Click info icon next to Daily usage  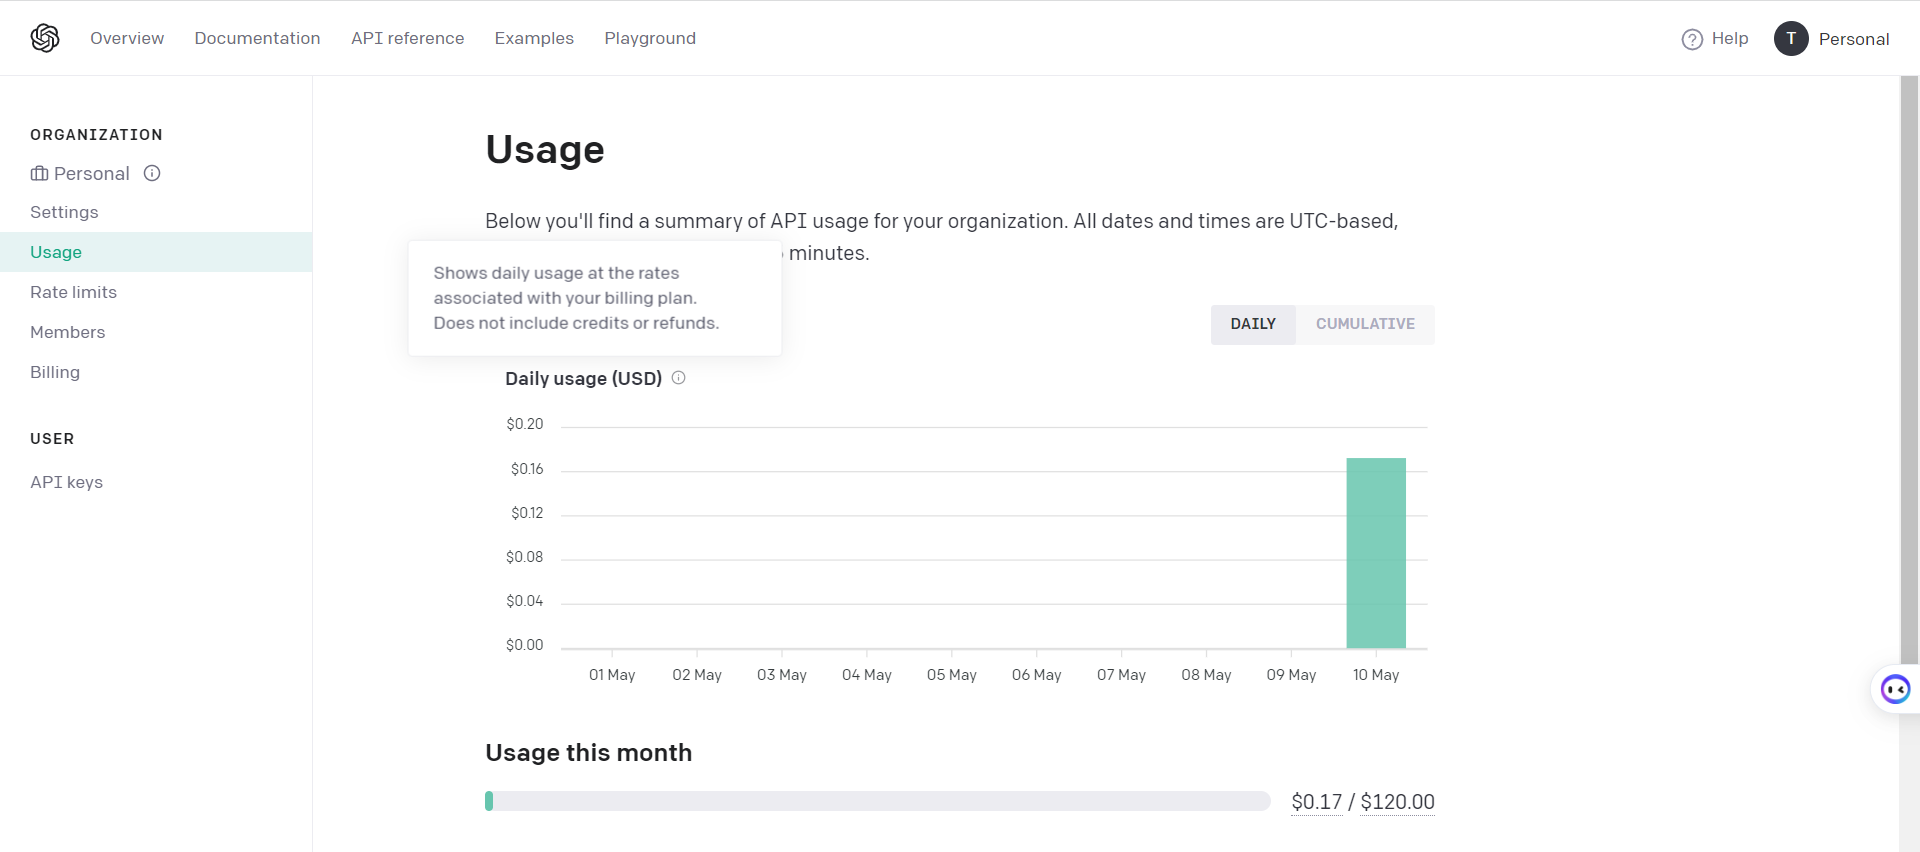coord(679,378)
